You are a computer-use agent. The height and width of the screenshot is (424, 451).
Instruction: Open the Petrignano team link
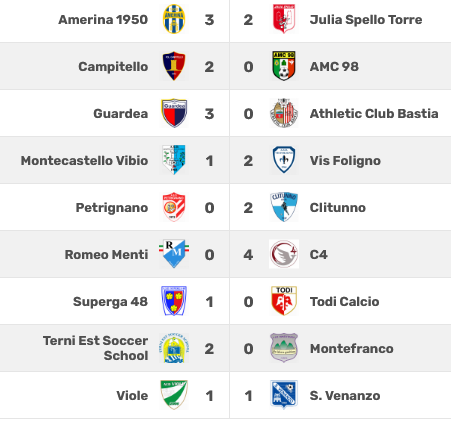point(112,208)
